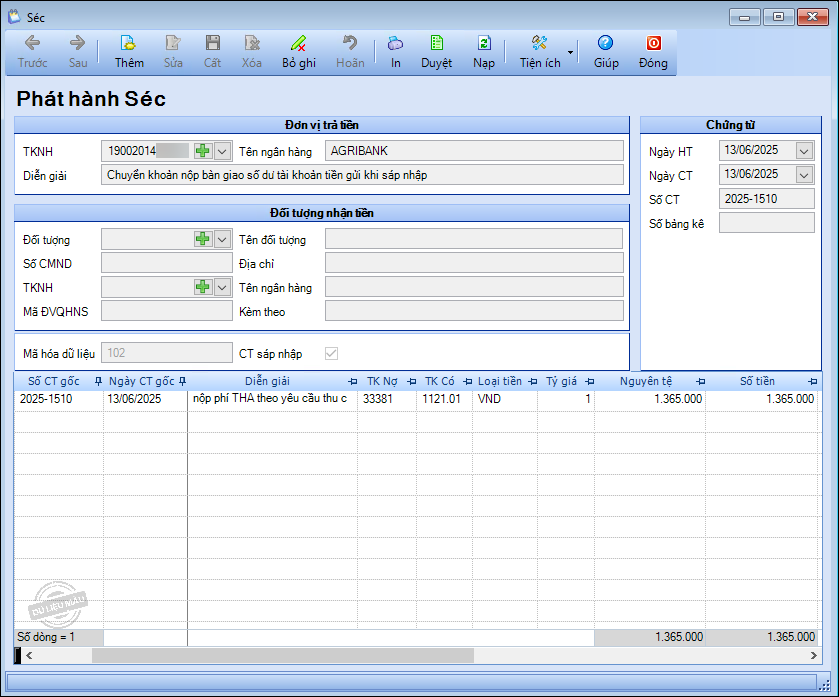The width and height of the screenshot is (839, 697).
Task: Pin the TK Nợ column
Action: pyautogui.click(x=411, y=381)
